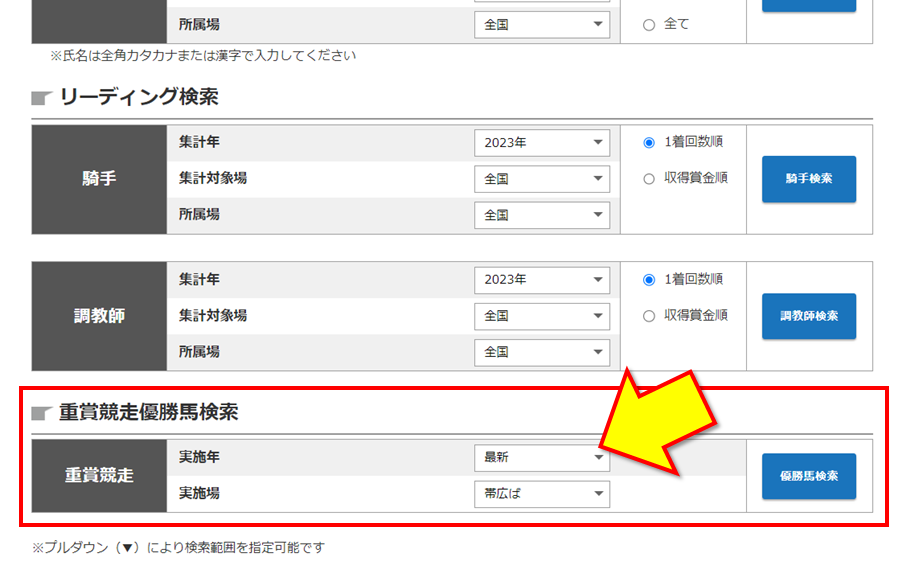This screenshot has width=907, height=567.
Task: Open the 所属場 dropdown in 調教師 section
Action: coord(541,352)
